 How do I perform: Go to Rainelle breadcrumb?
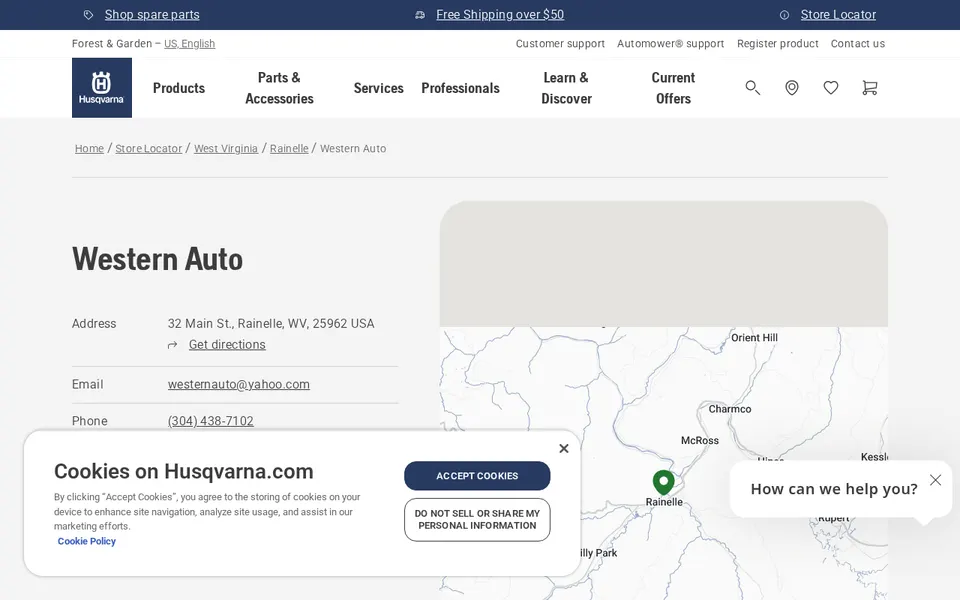pyautogui.click(x=289, y=148)
